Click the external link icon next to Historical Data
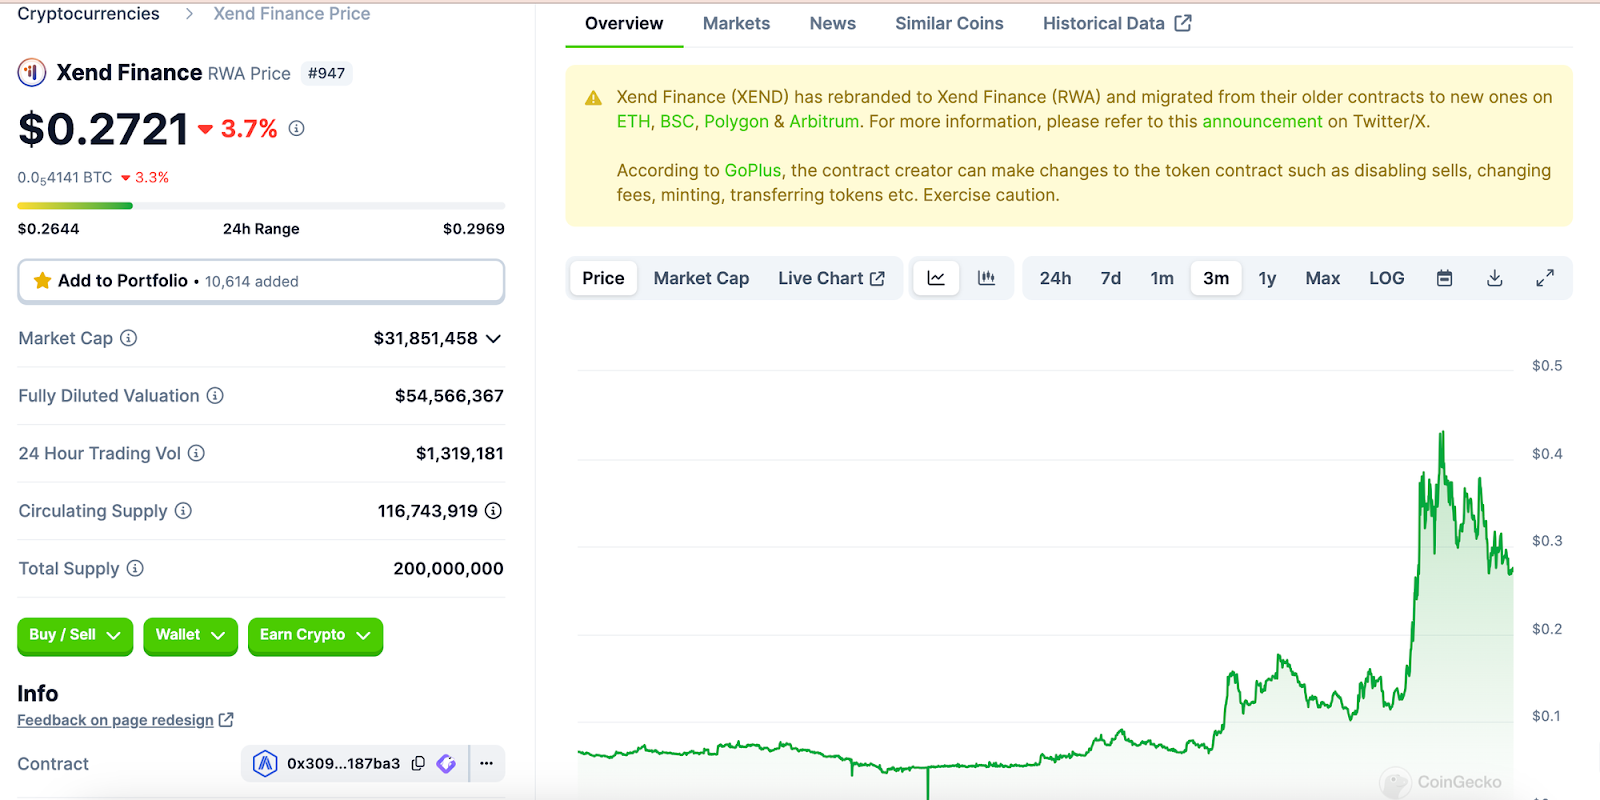The height and width of the screenshot is (800, 1600). pyautogui.click(x=1183, y=23)
